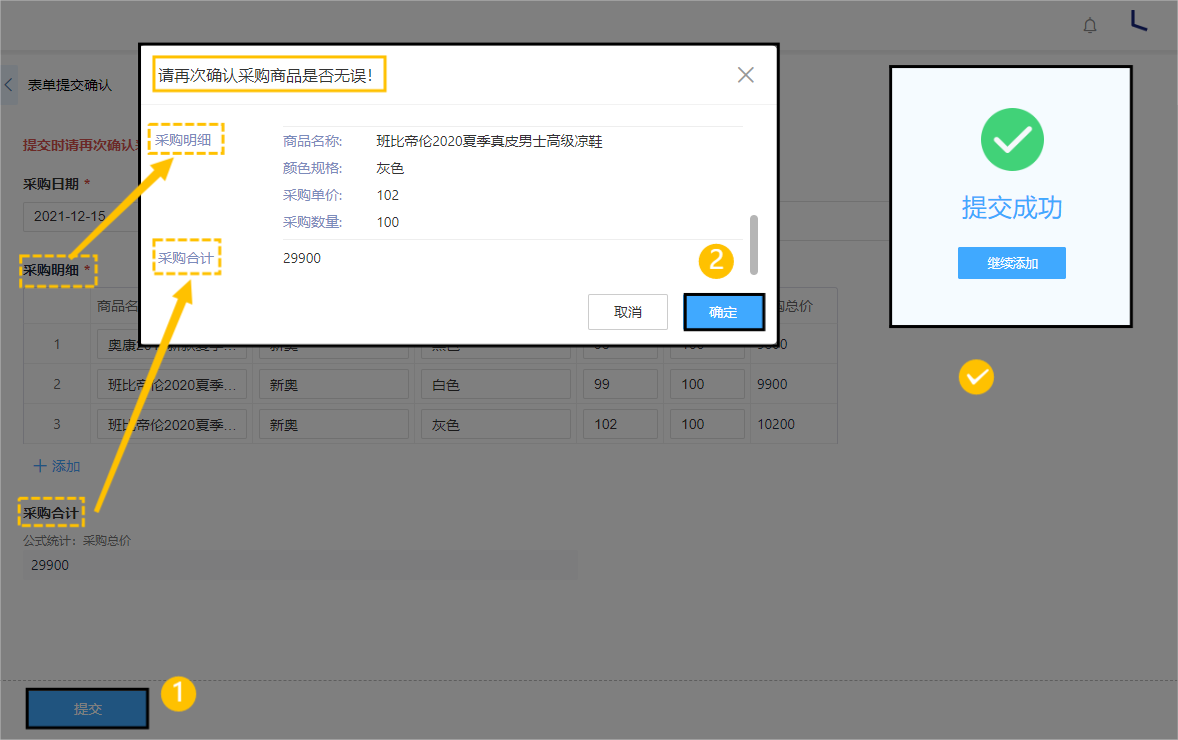
Task: Click the dialog's vertical scrollbar
Action: point(753,243)
